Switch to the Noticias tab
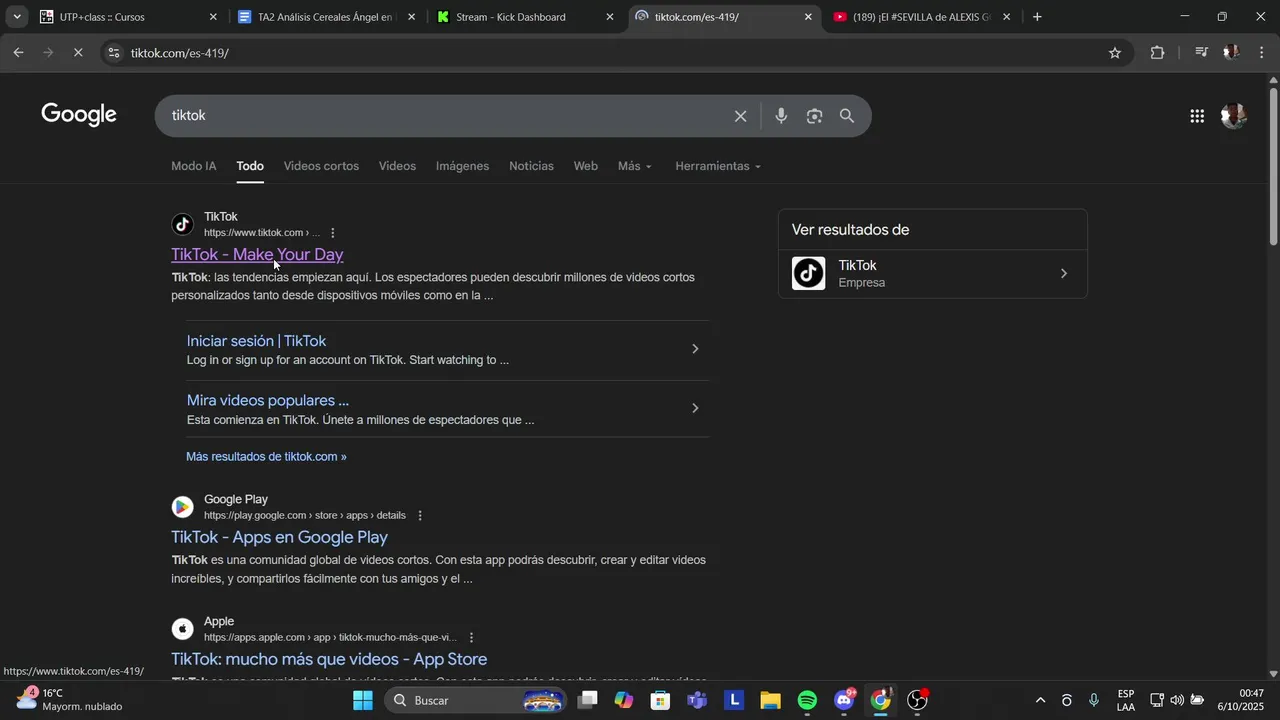 531,166
